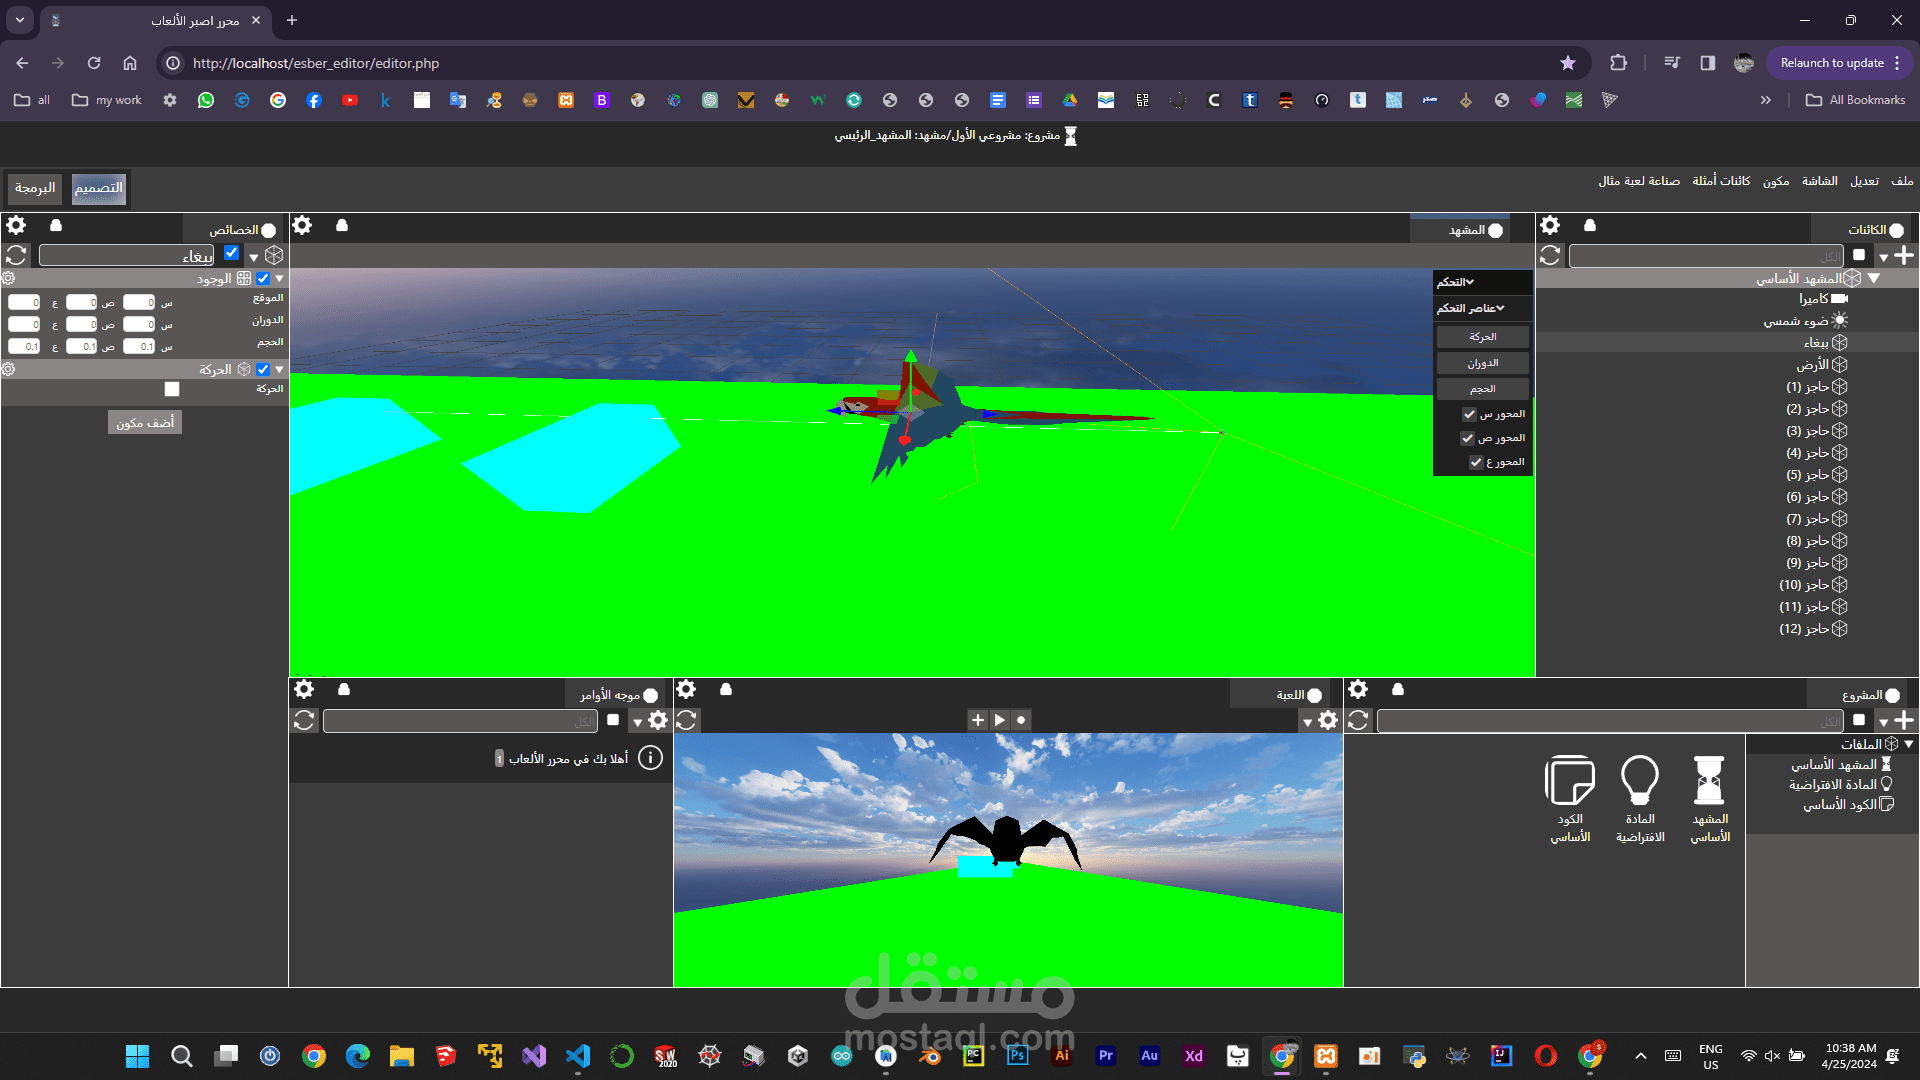
Task: Click the plus icon in الكائنات panel
Action: pos(1904,255)
